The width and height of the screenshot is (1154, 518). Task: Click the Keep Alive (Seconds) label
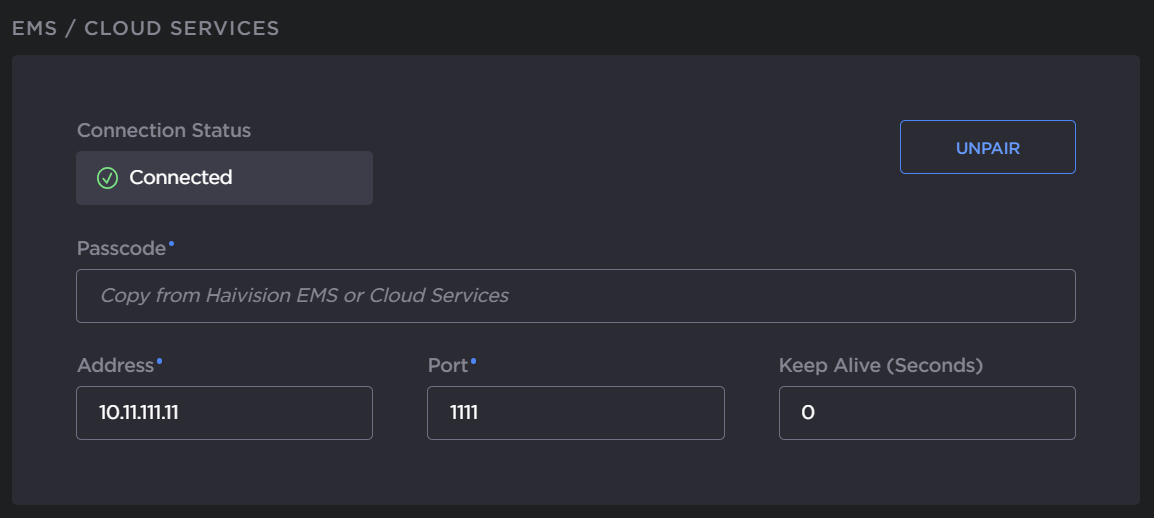(x=880, y=365)
